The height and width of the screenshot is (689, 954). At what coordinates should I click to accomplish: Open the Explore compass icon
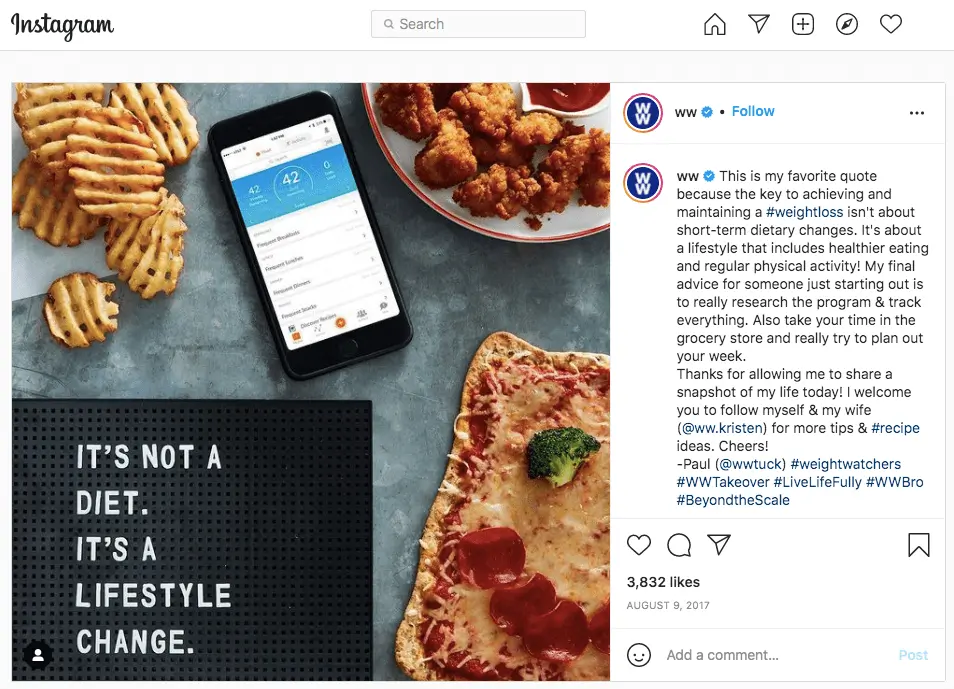point(847,23)
